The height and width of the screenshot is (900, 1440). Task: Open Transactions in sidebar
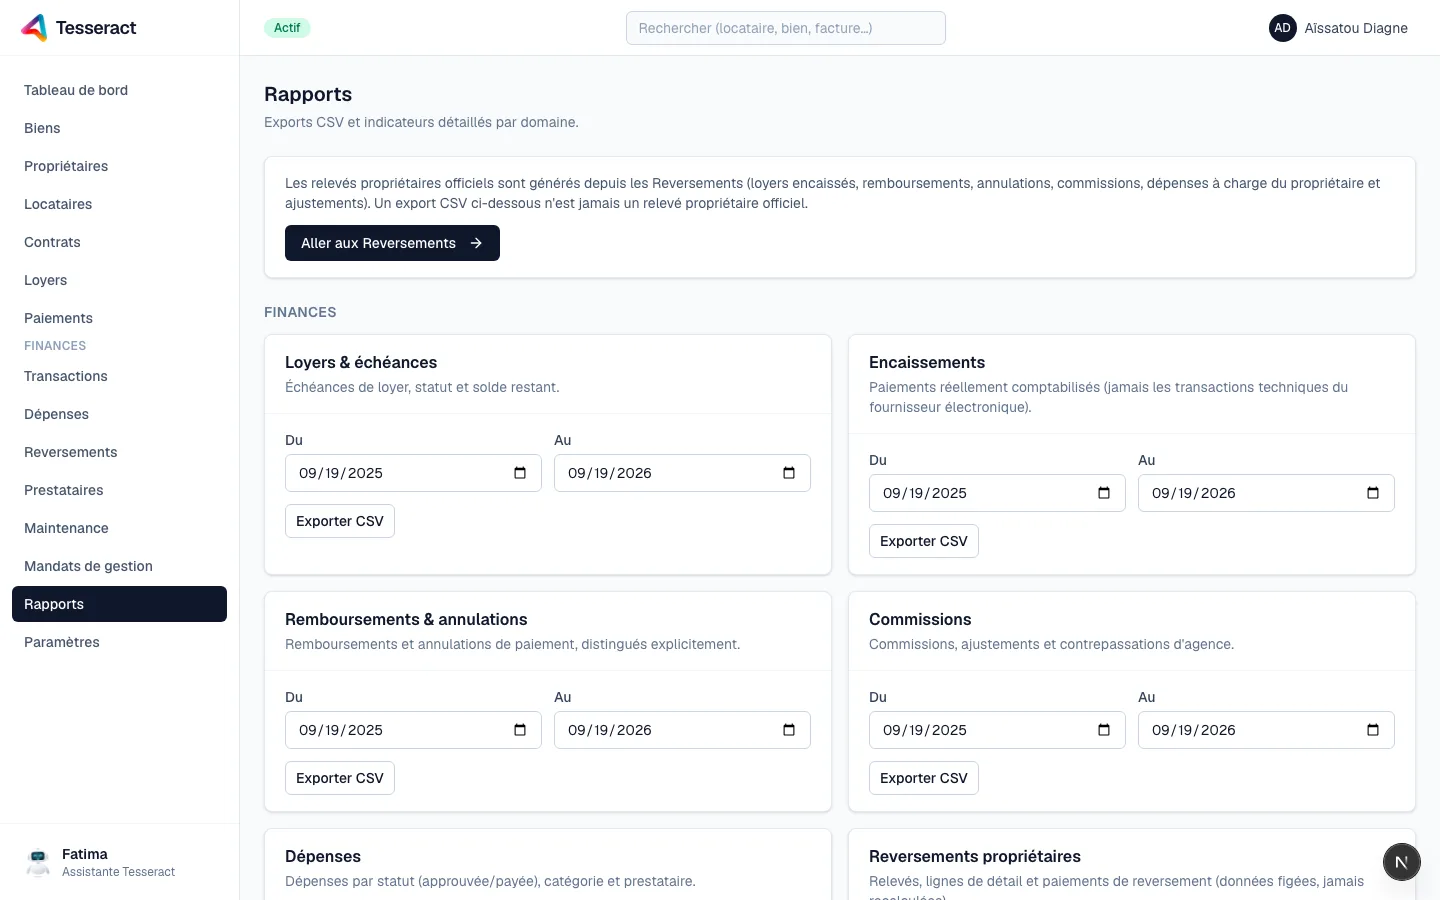click(x=119, y=376)
